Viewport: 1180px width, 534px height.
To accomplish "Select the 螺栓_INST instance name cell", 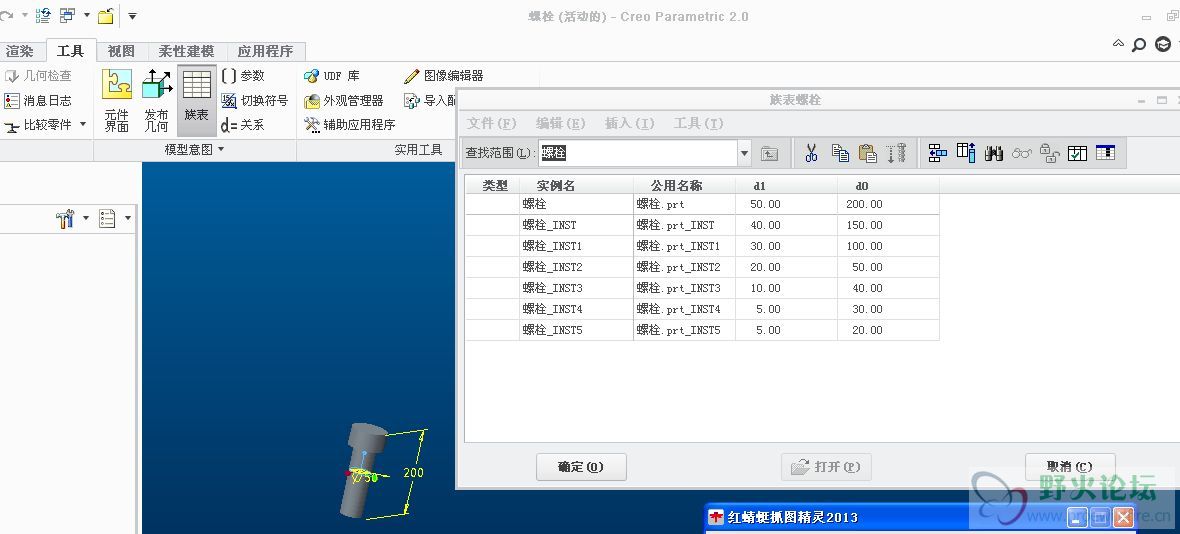I will [576, 225].
